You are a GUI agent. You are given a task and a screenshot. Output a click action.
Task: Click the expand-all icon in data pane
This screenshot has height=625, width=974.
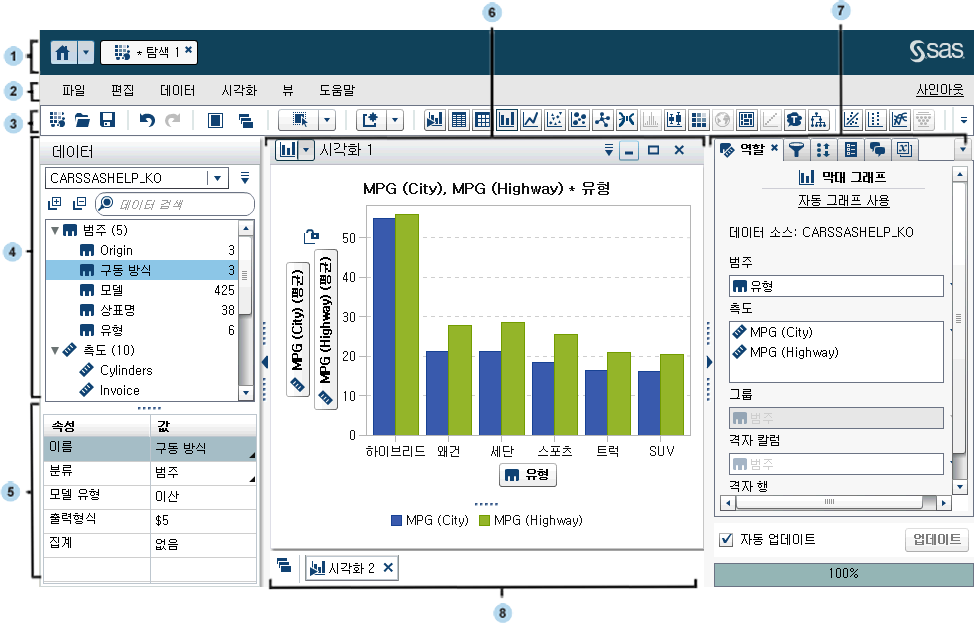[55, 203]
